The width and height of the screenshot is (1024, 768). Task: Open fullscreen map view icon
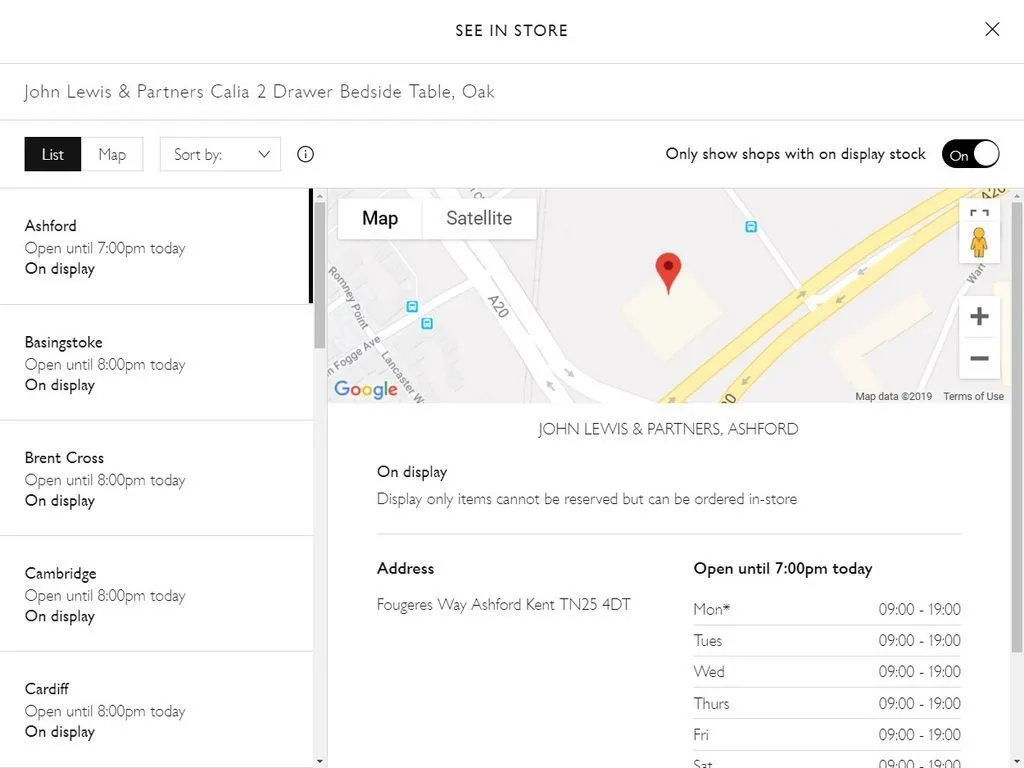tap(979, 213)
